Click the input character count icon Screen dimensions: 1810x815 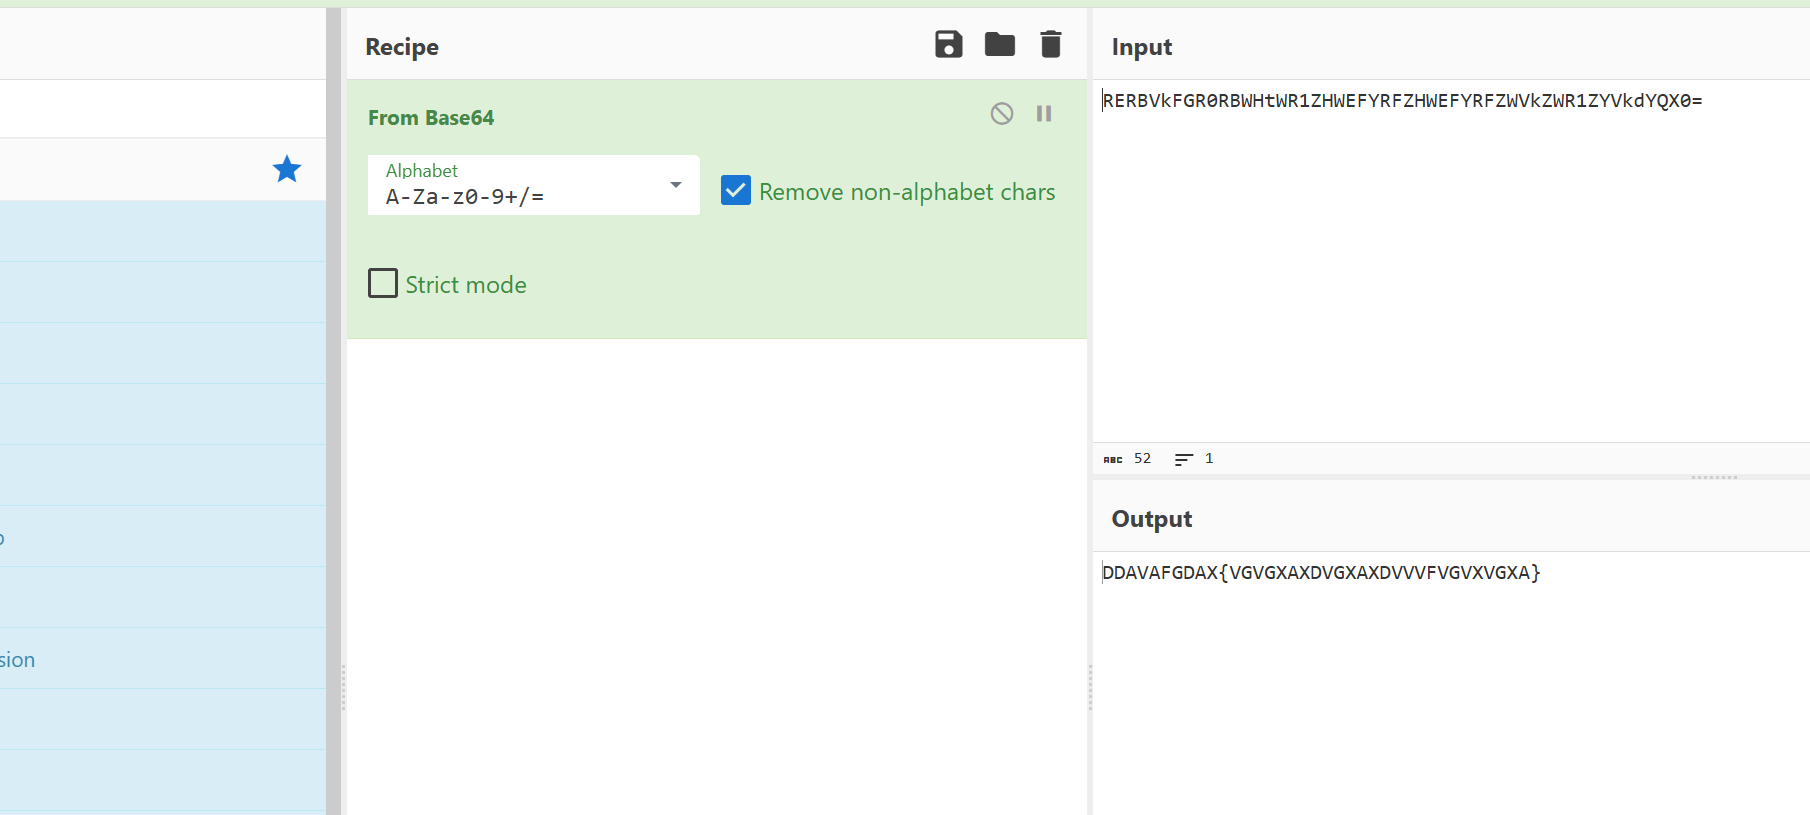click(1113, 459)
